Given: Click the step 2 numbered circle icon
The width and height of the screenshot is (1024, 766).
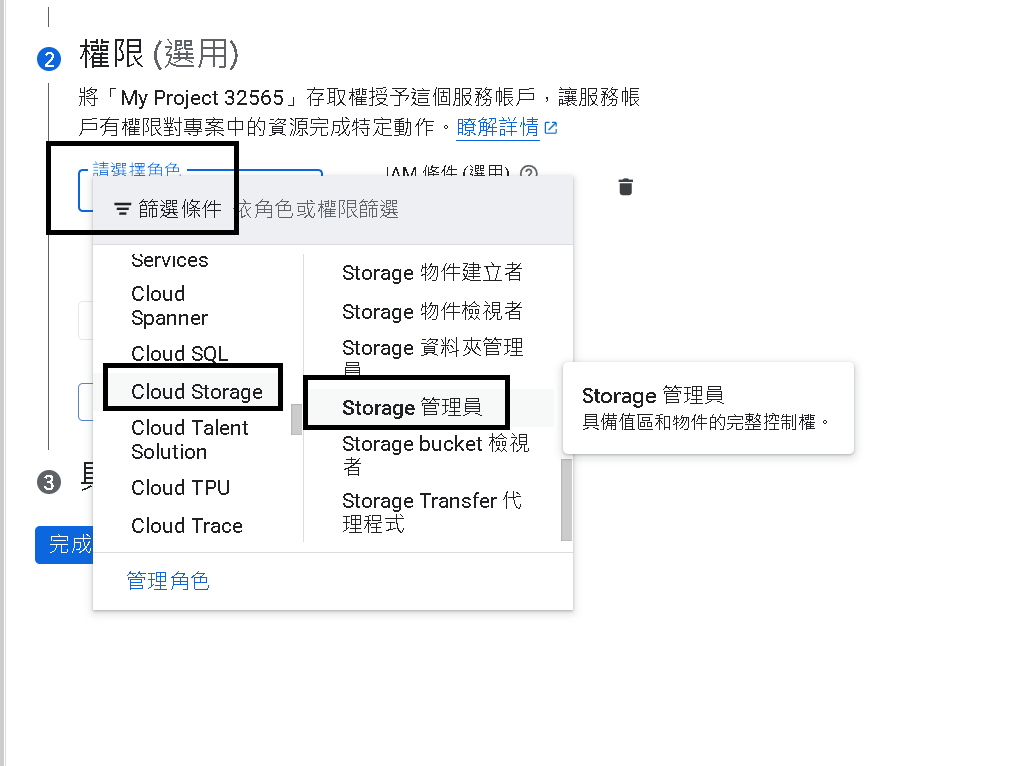Looking at the screenshot, I should coord(49,59).
